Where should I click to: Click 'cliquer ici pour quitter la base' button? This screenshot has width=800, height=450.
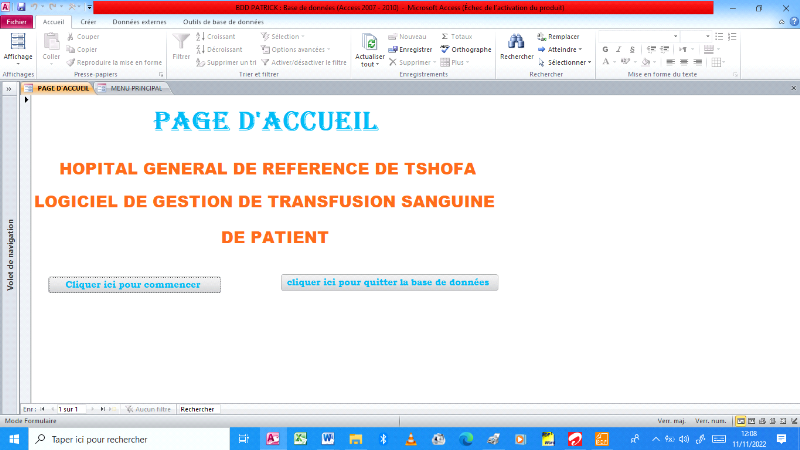(x=388, y=283)
